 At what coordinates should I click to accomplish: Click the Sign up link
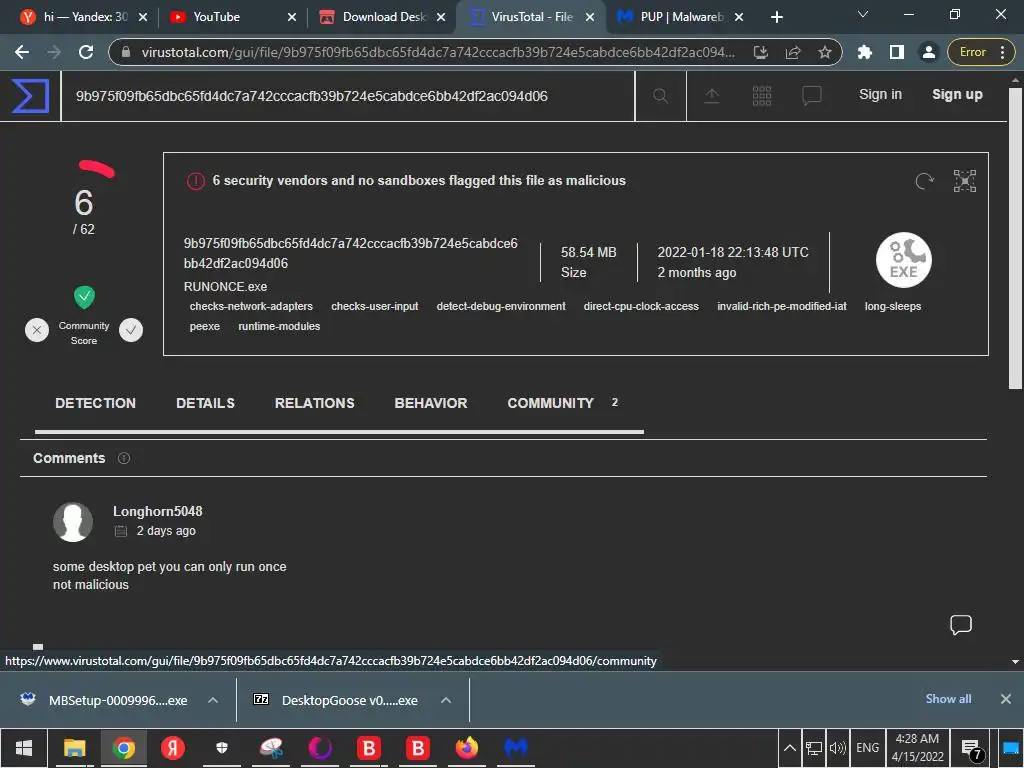pyautogui.click(x=957, y=95)
